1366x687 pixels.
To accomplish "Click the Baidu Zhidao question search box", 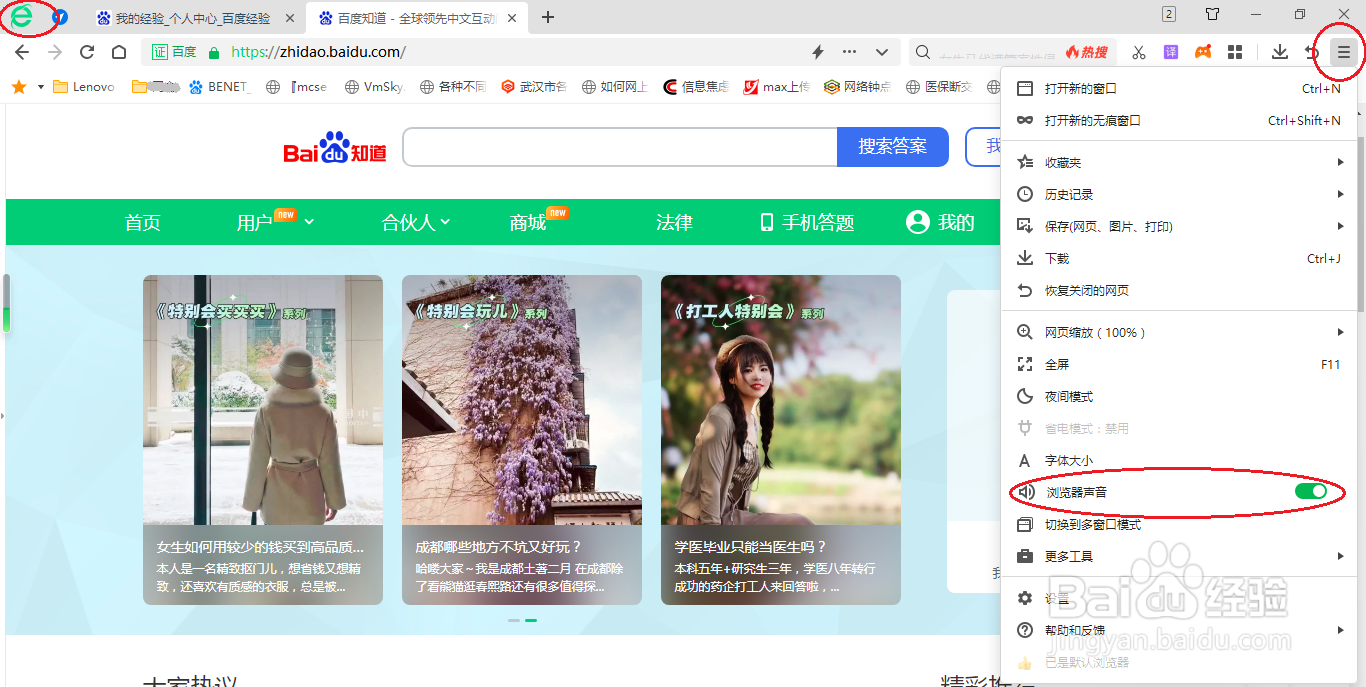I will 620,147.
